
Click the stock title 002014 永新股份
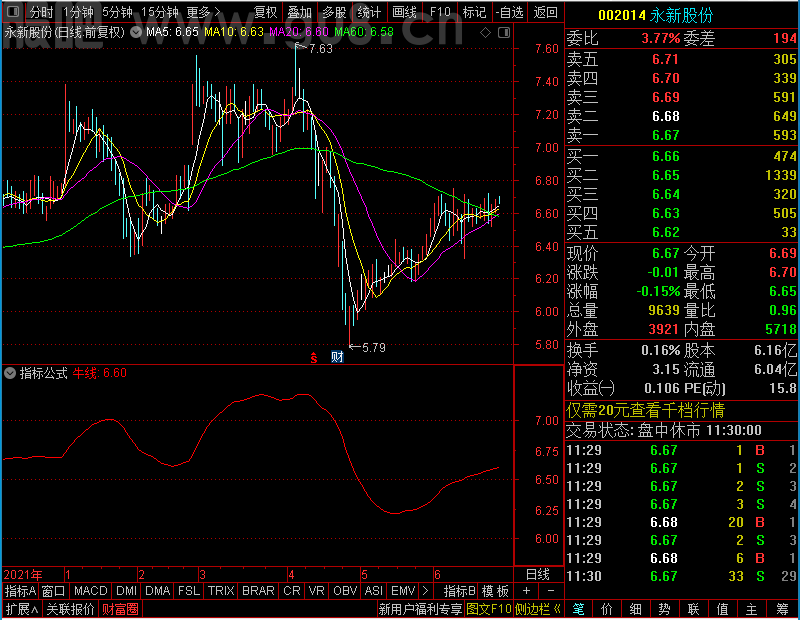point(656,15)
